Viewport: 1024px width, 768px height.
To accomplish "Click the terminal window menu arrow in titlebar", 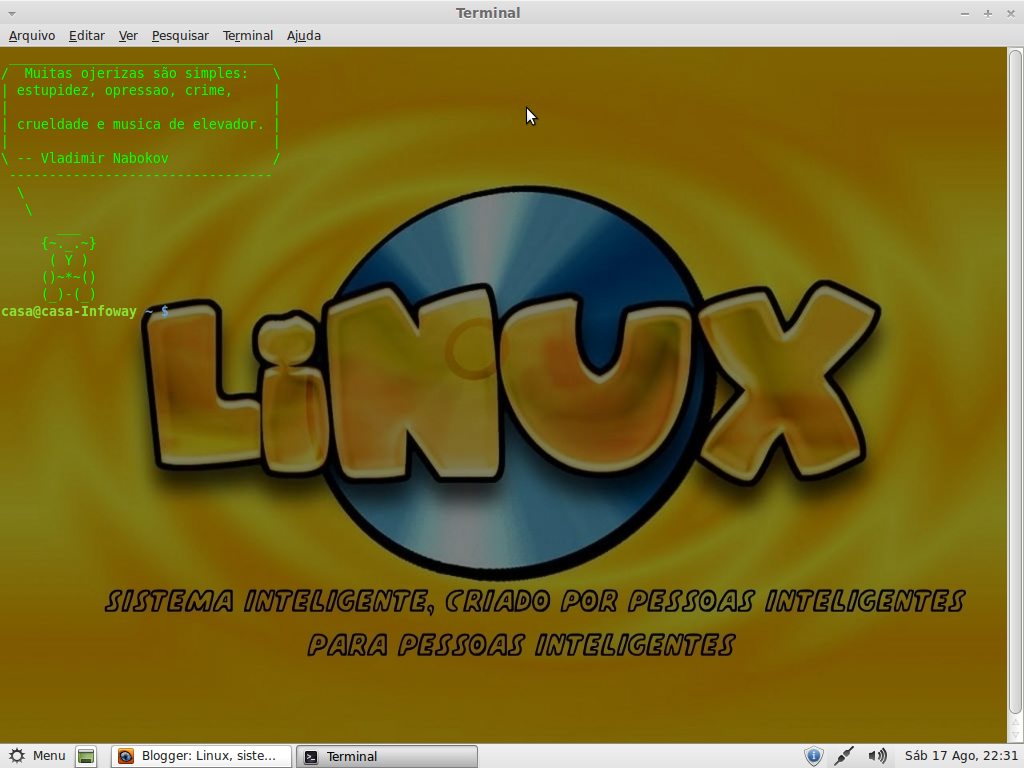I will [x=12, y=13].
